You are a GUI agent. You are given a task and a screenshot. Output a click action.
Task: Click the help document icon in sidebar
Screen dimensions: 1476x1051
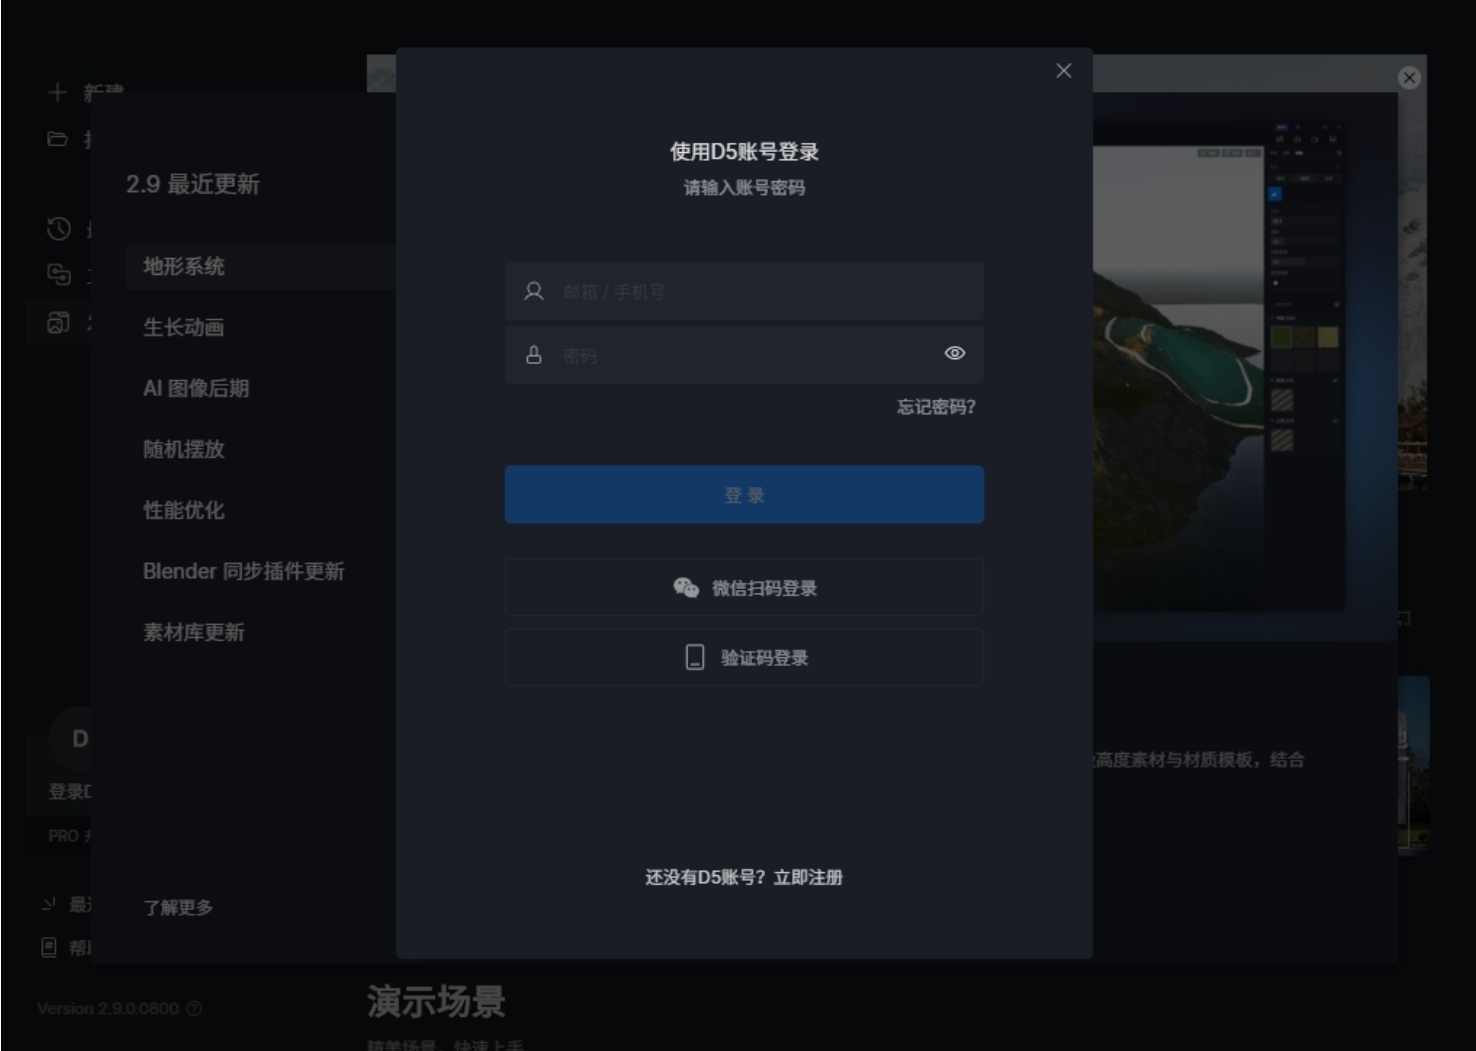click(49, 947)
